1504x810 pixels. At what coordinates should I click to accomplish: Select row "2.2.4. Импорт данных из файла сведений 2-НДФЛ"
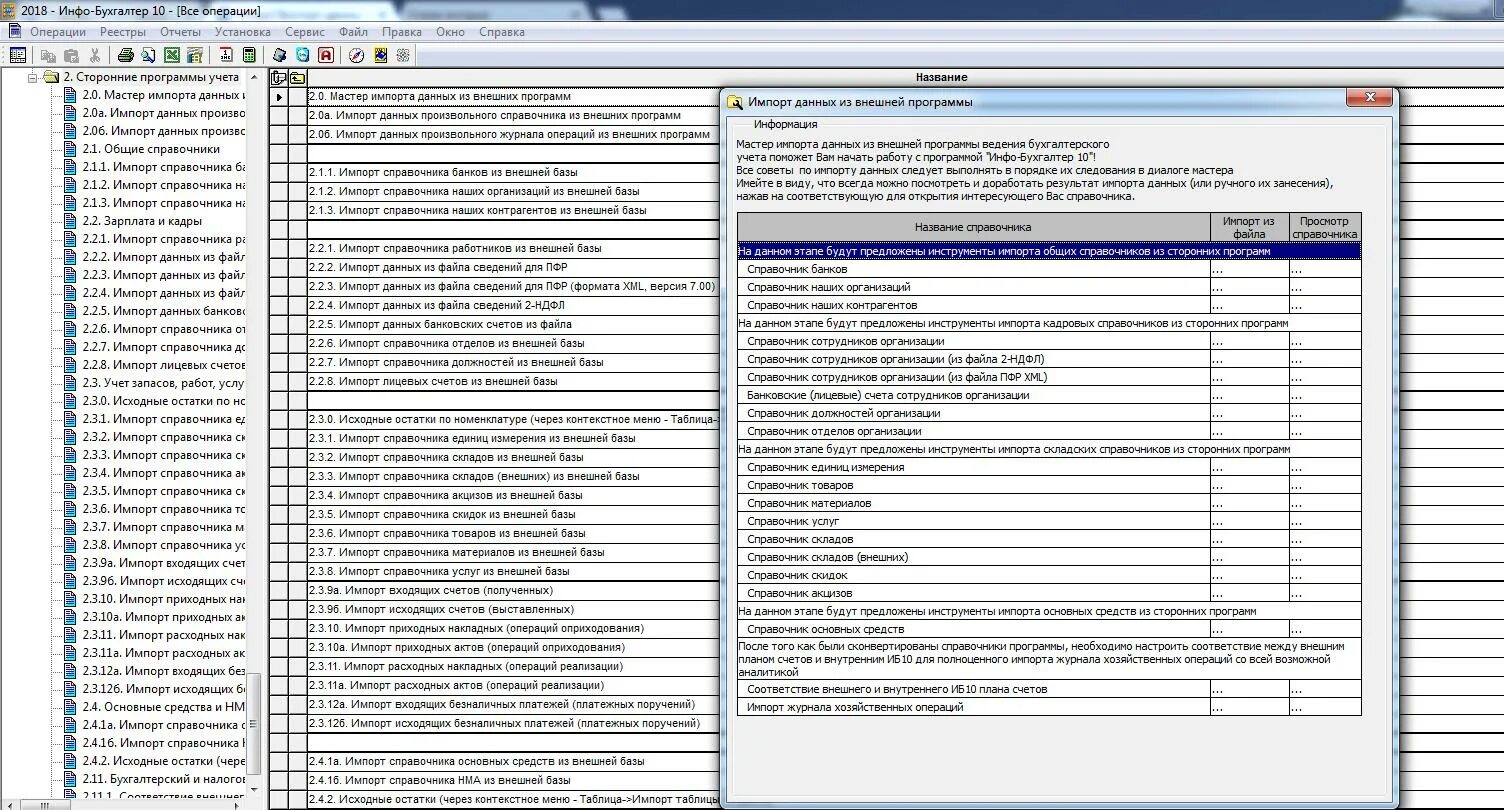tap(514, 305)
